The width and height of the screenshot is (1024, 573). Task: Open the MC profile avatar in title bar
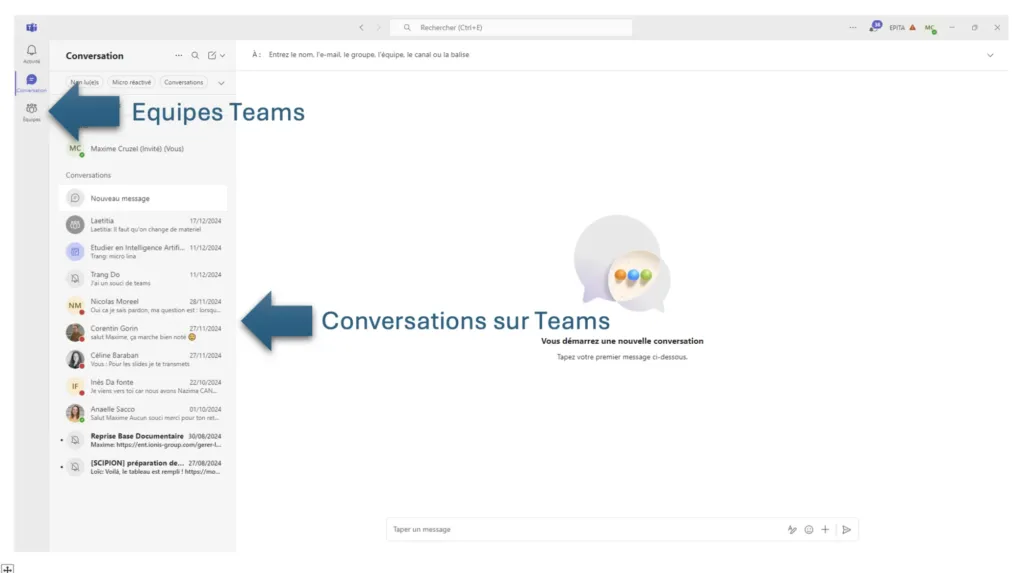coord(930,27)
